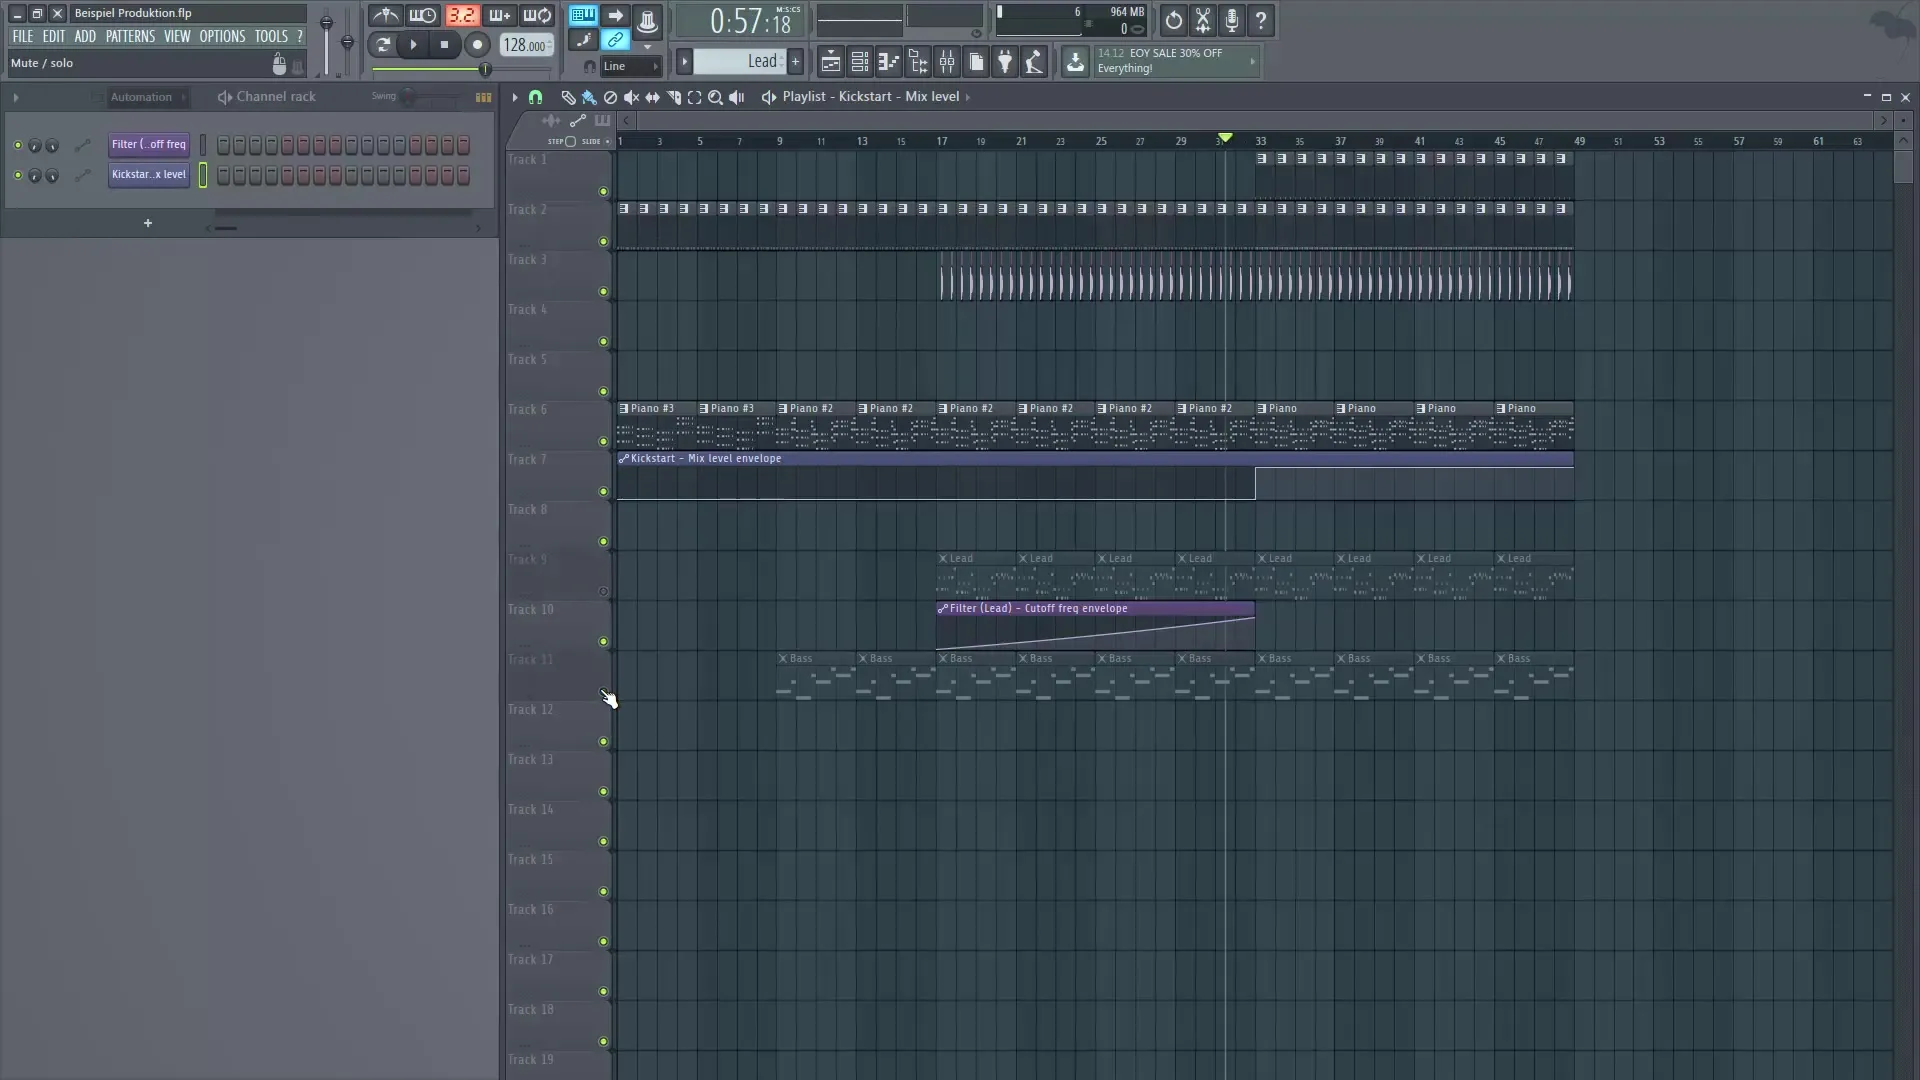
Task: Mute the Kickstart mix level channel
Action: point(17,175)
